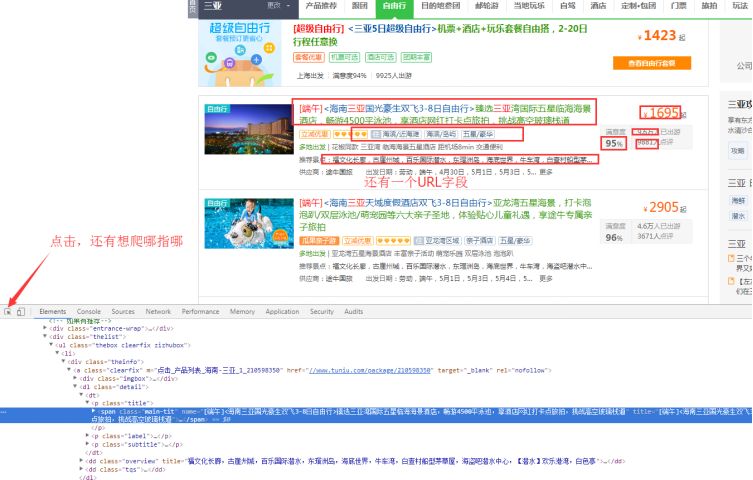Expand the div class="imgbox" node

(x=75, y=378)
